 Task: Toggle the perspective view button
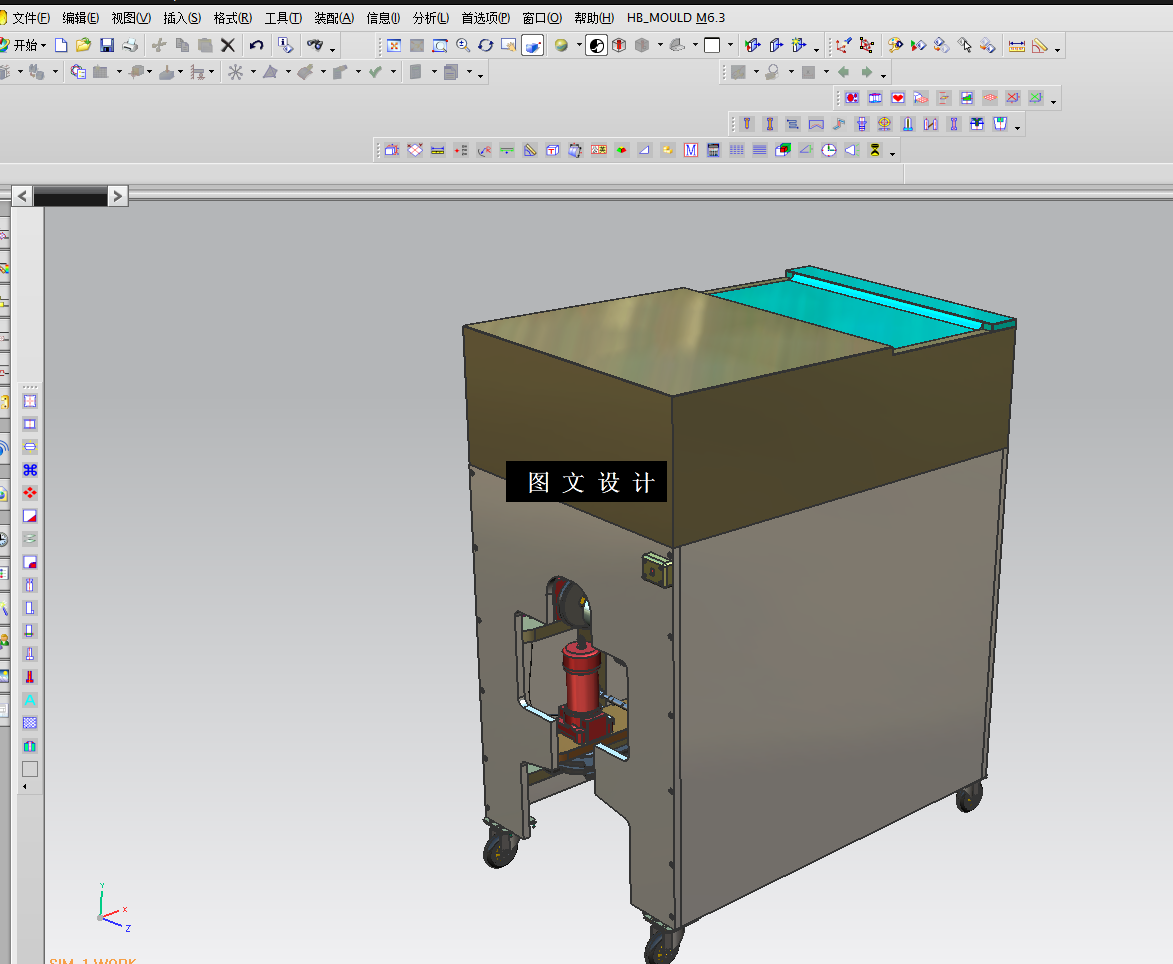pyautogui.click(x=533, y=46)
